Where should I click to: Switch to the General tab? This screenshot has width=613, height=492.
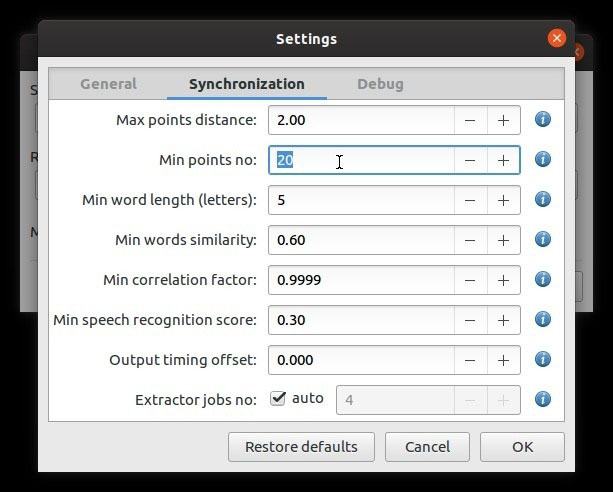[108, 84]
